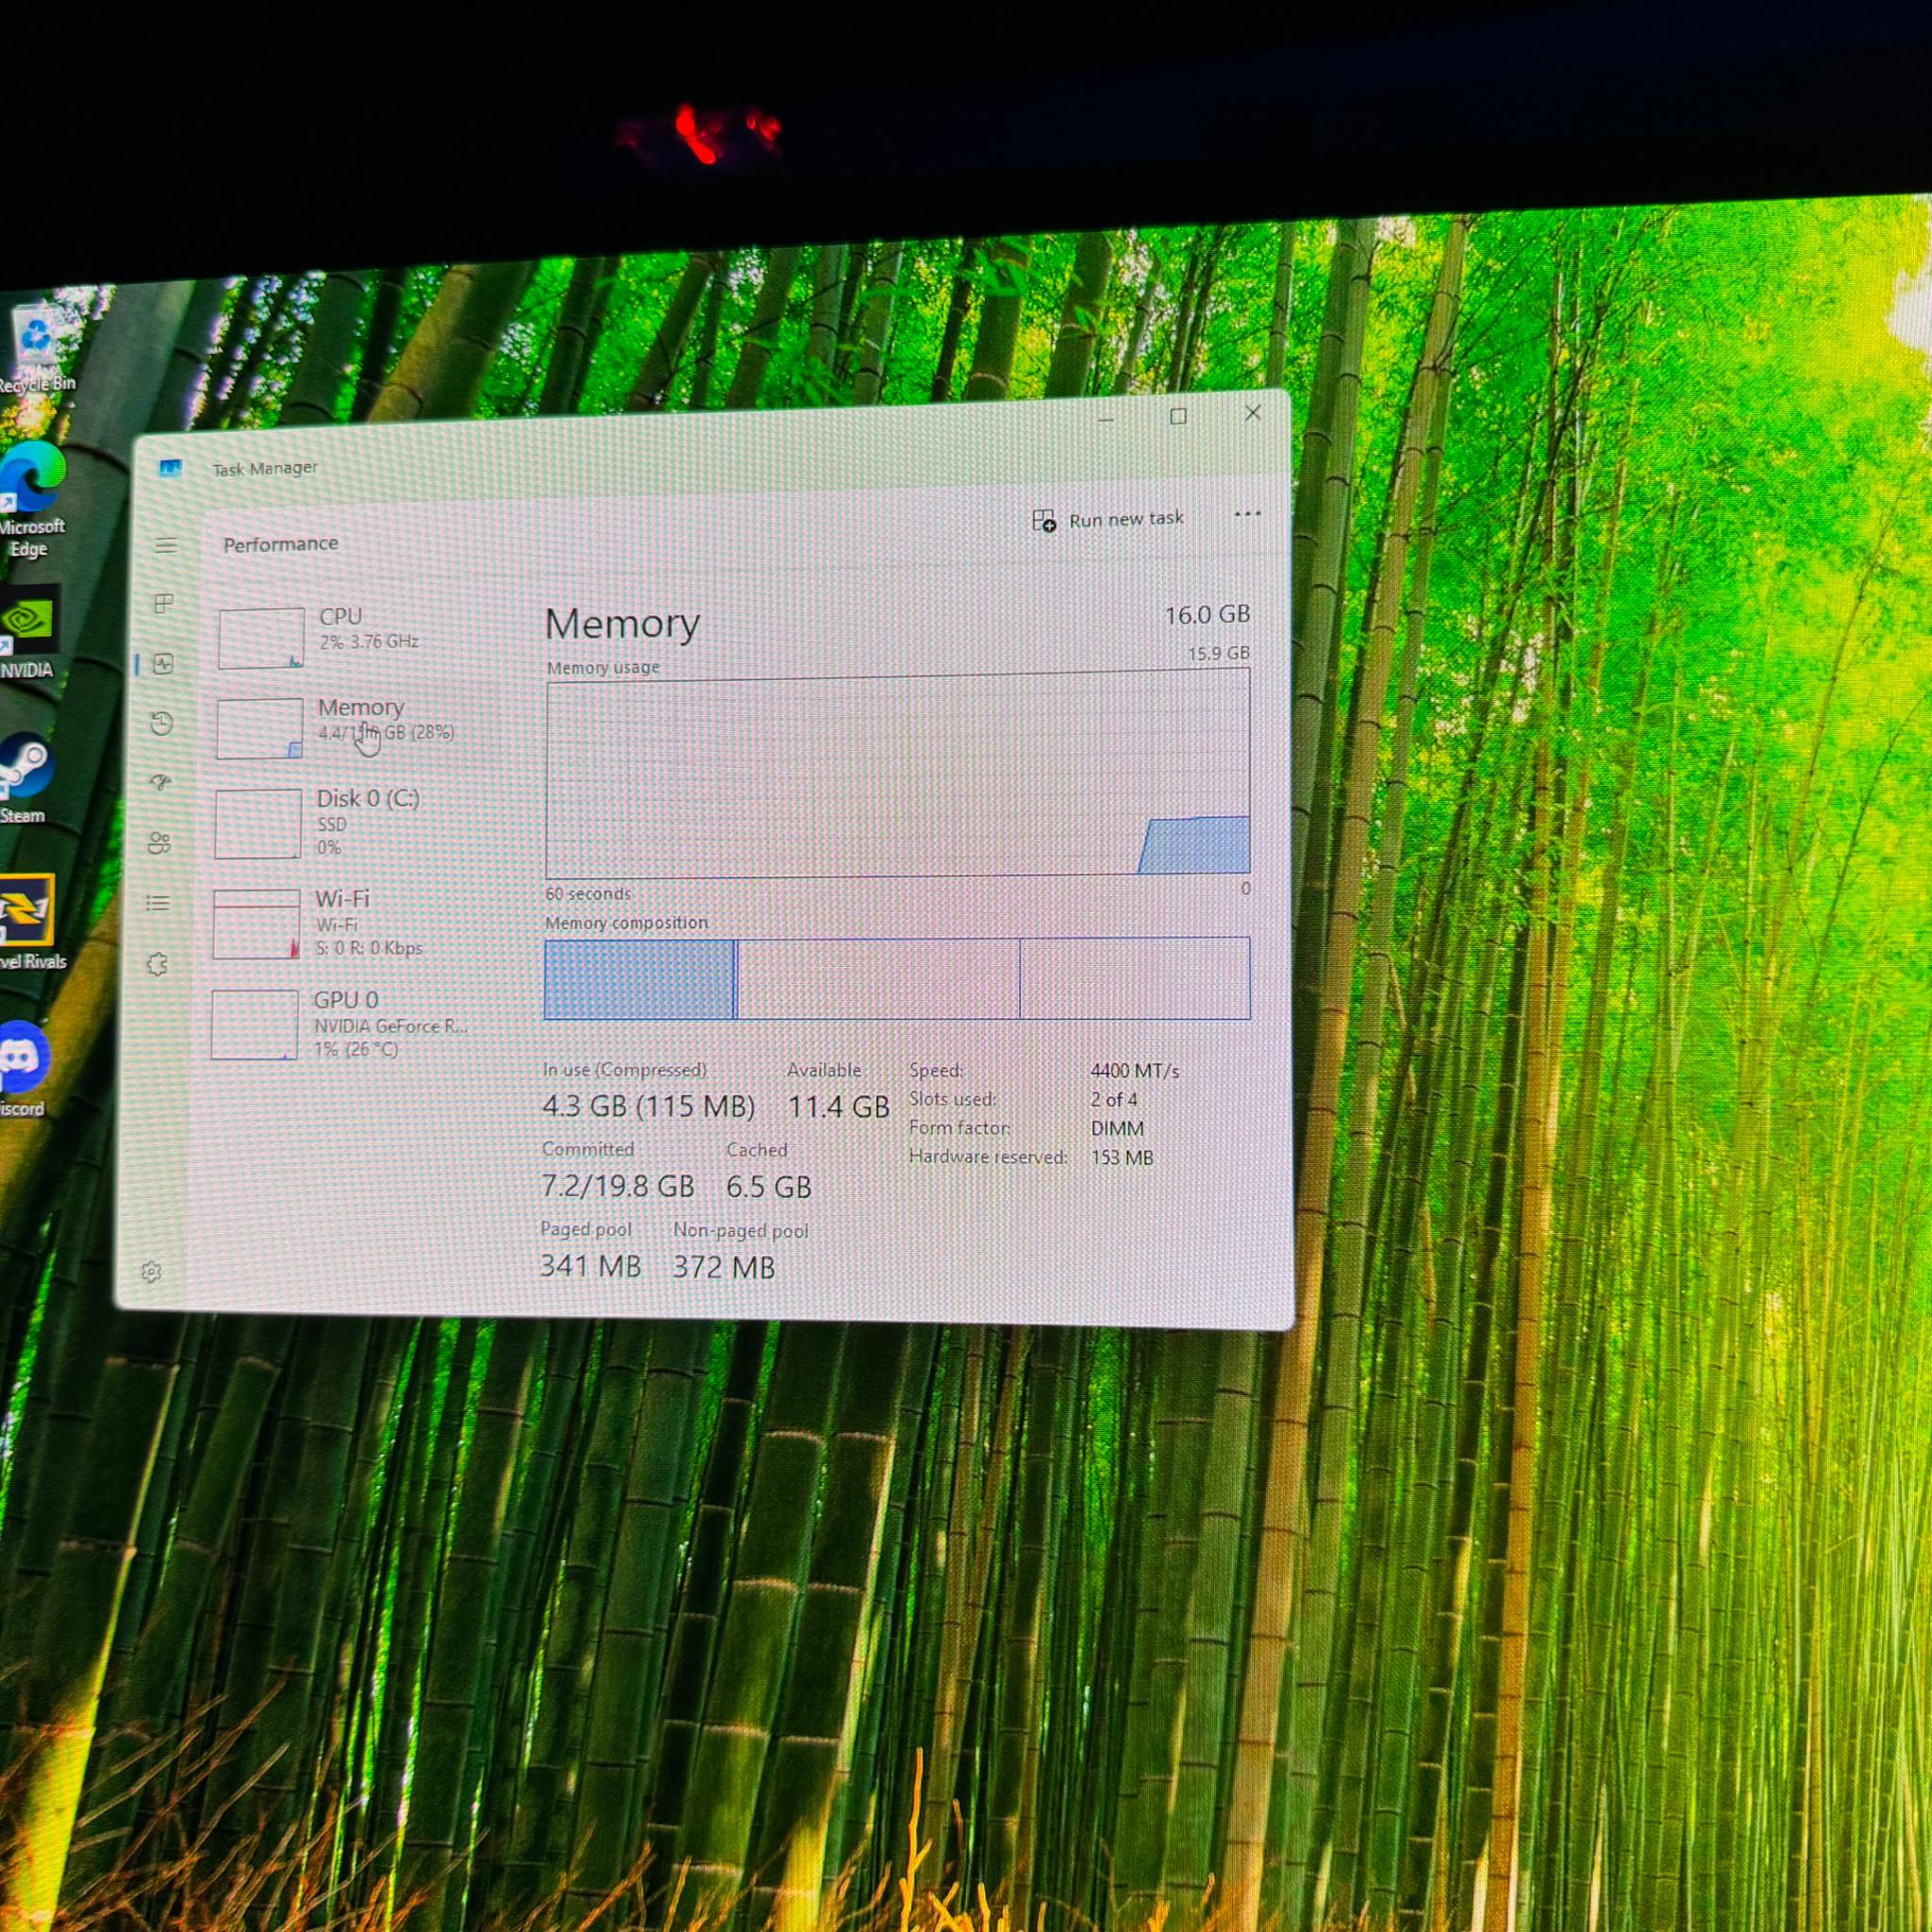
Task: Click the 16.0 GB total memory label
Action: 1207,615
